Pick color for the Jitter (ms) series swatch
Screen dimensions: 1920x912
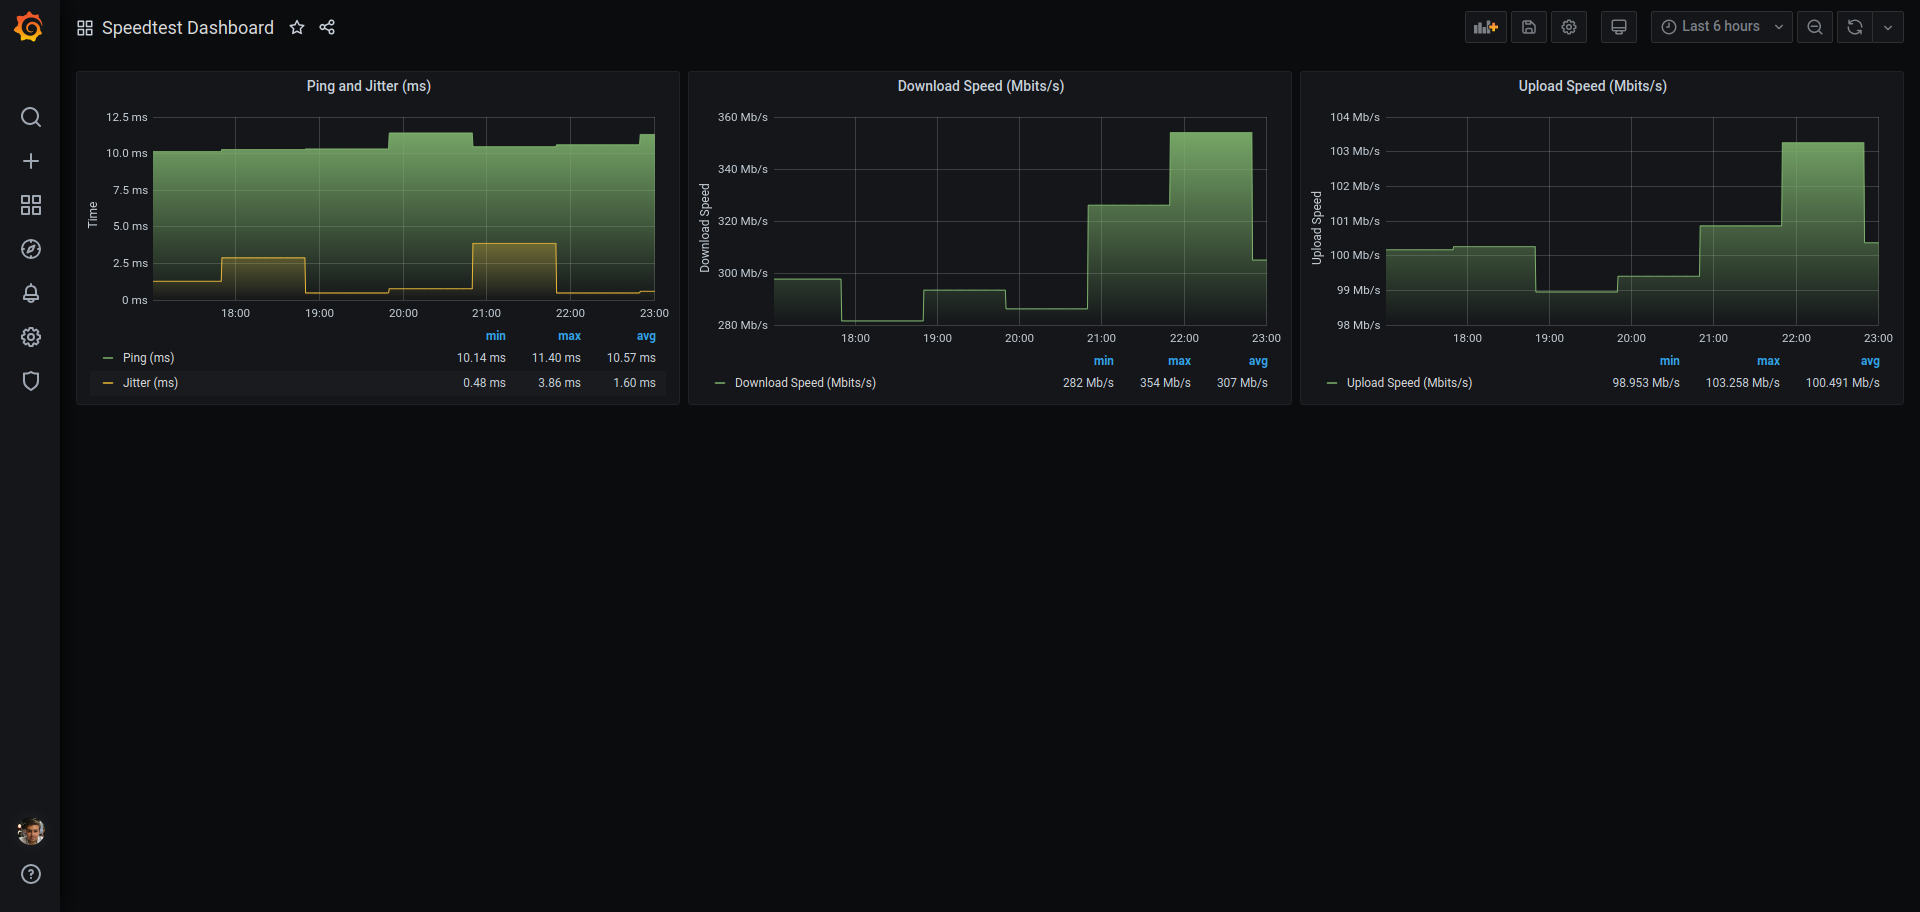tap(108, 383)
